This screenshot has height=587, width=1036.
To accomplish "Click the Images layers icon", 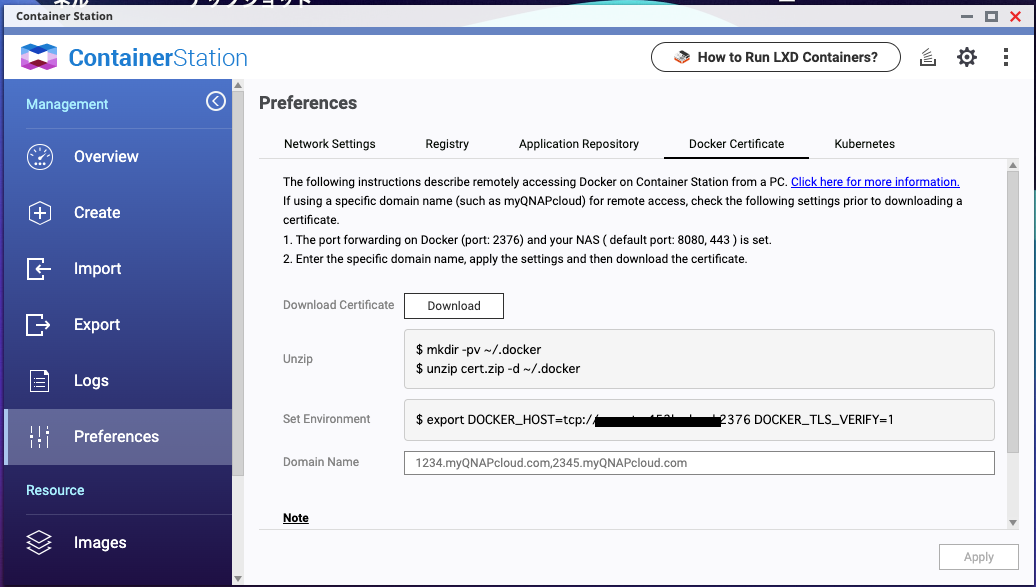I will click(x=39, y=542).
